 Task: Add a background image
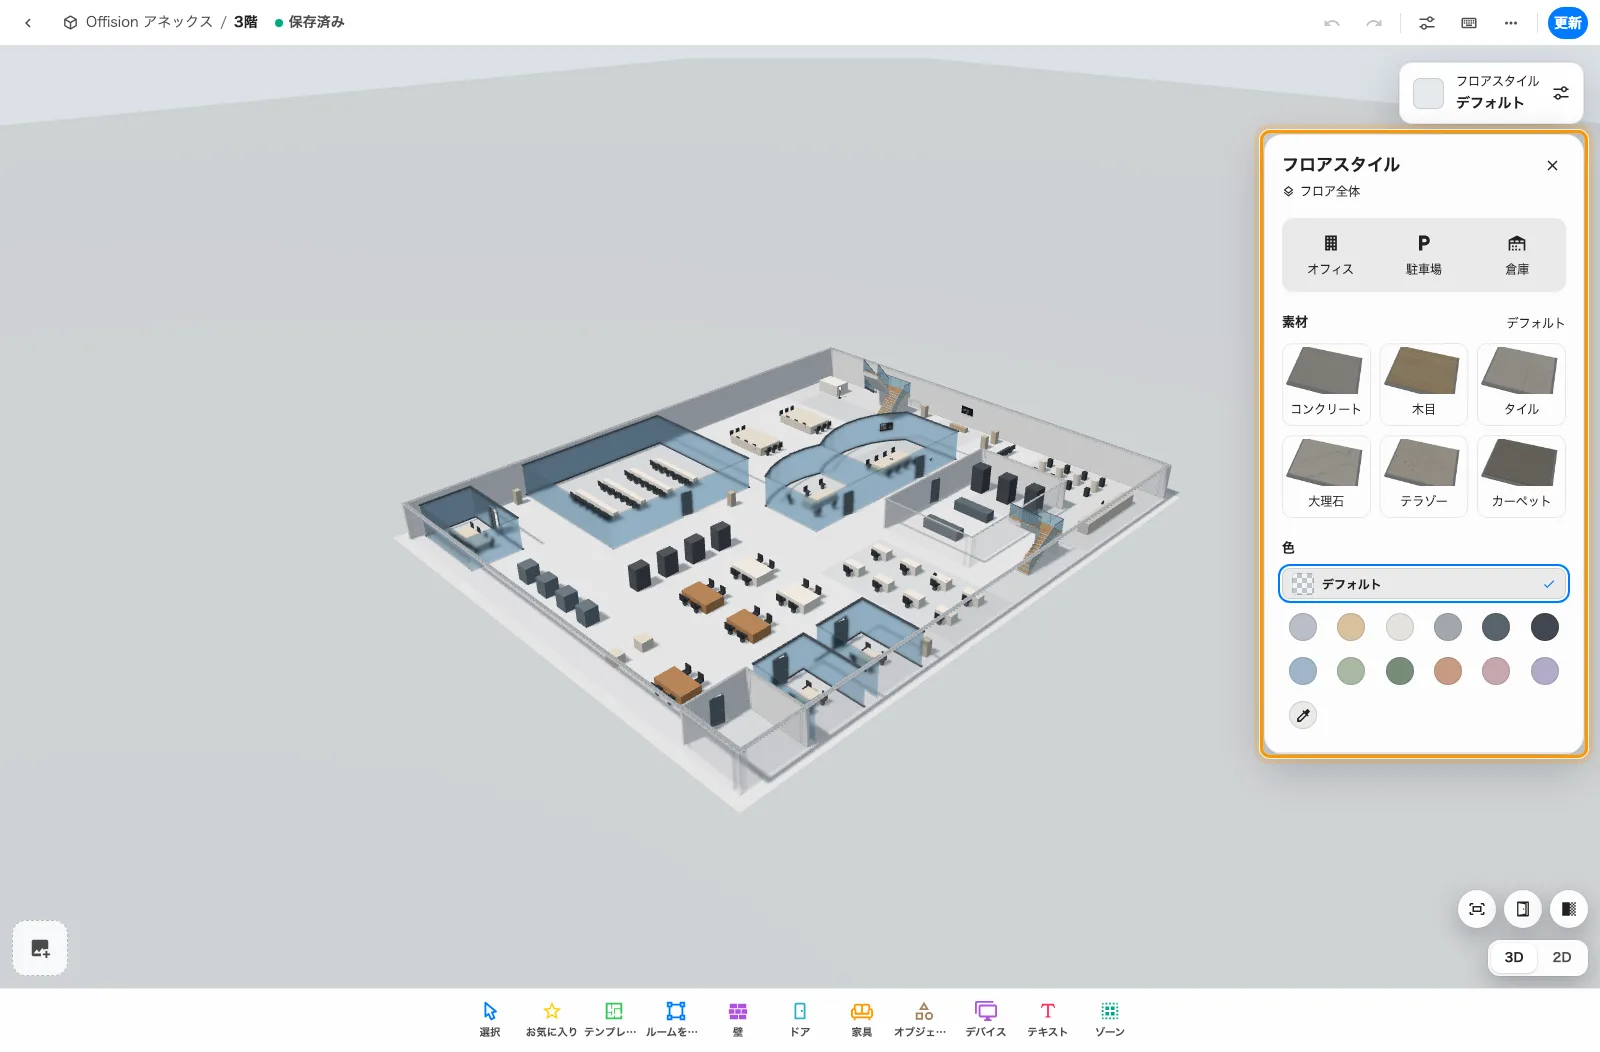click(40, 948)
